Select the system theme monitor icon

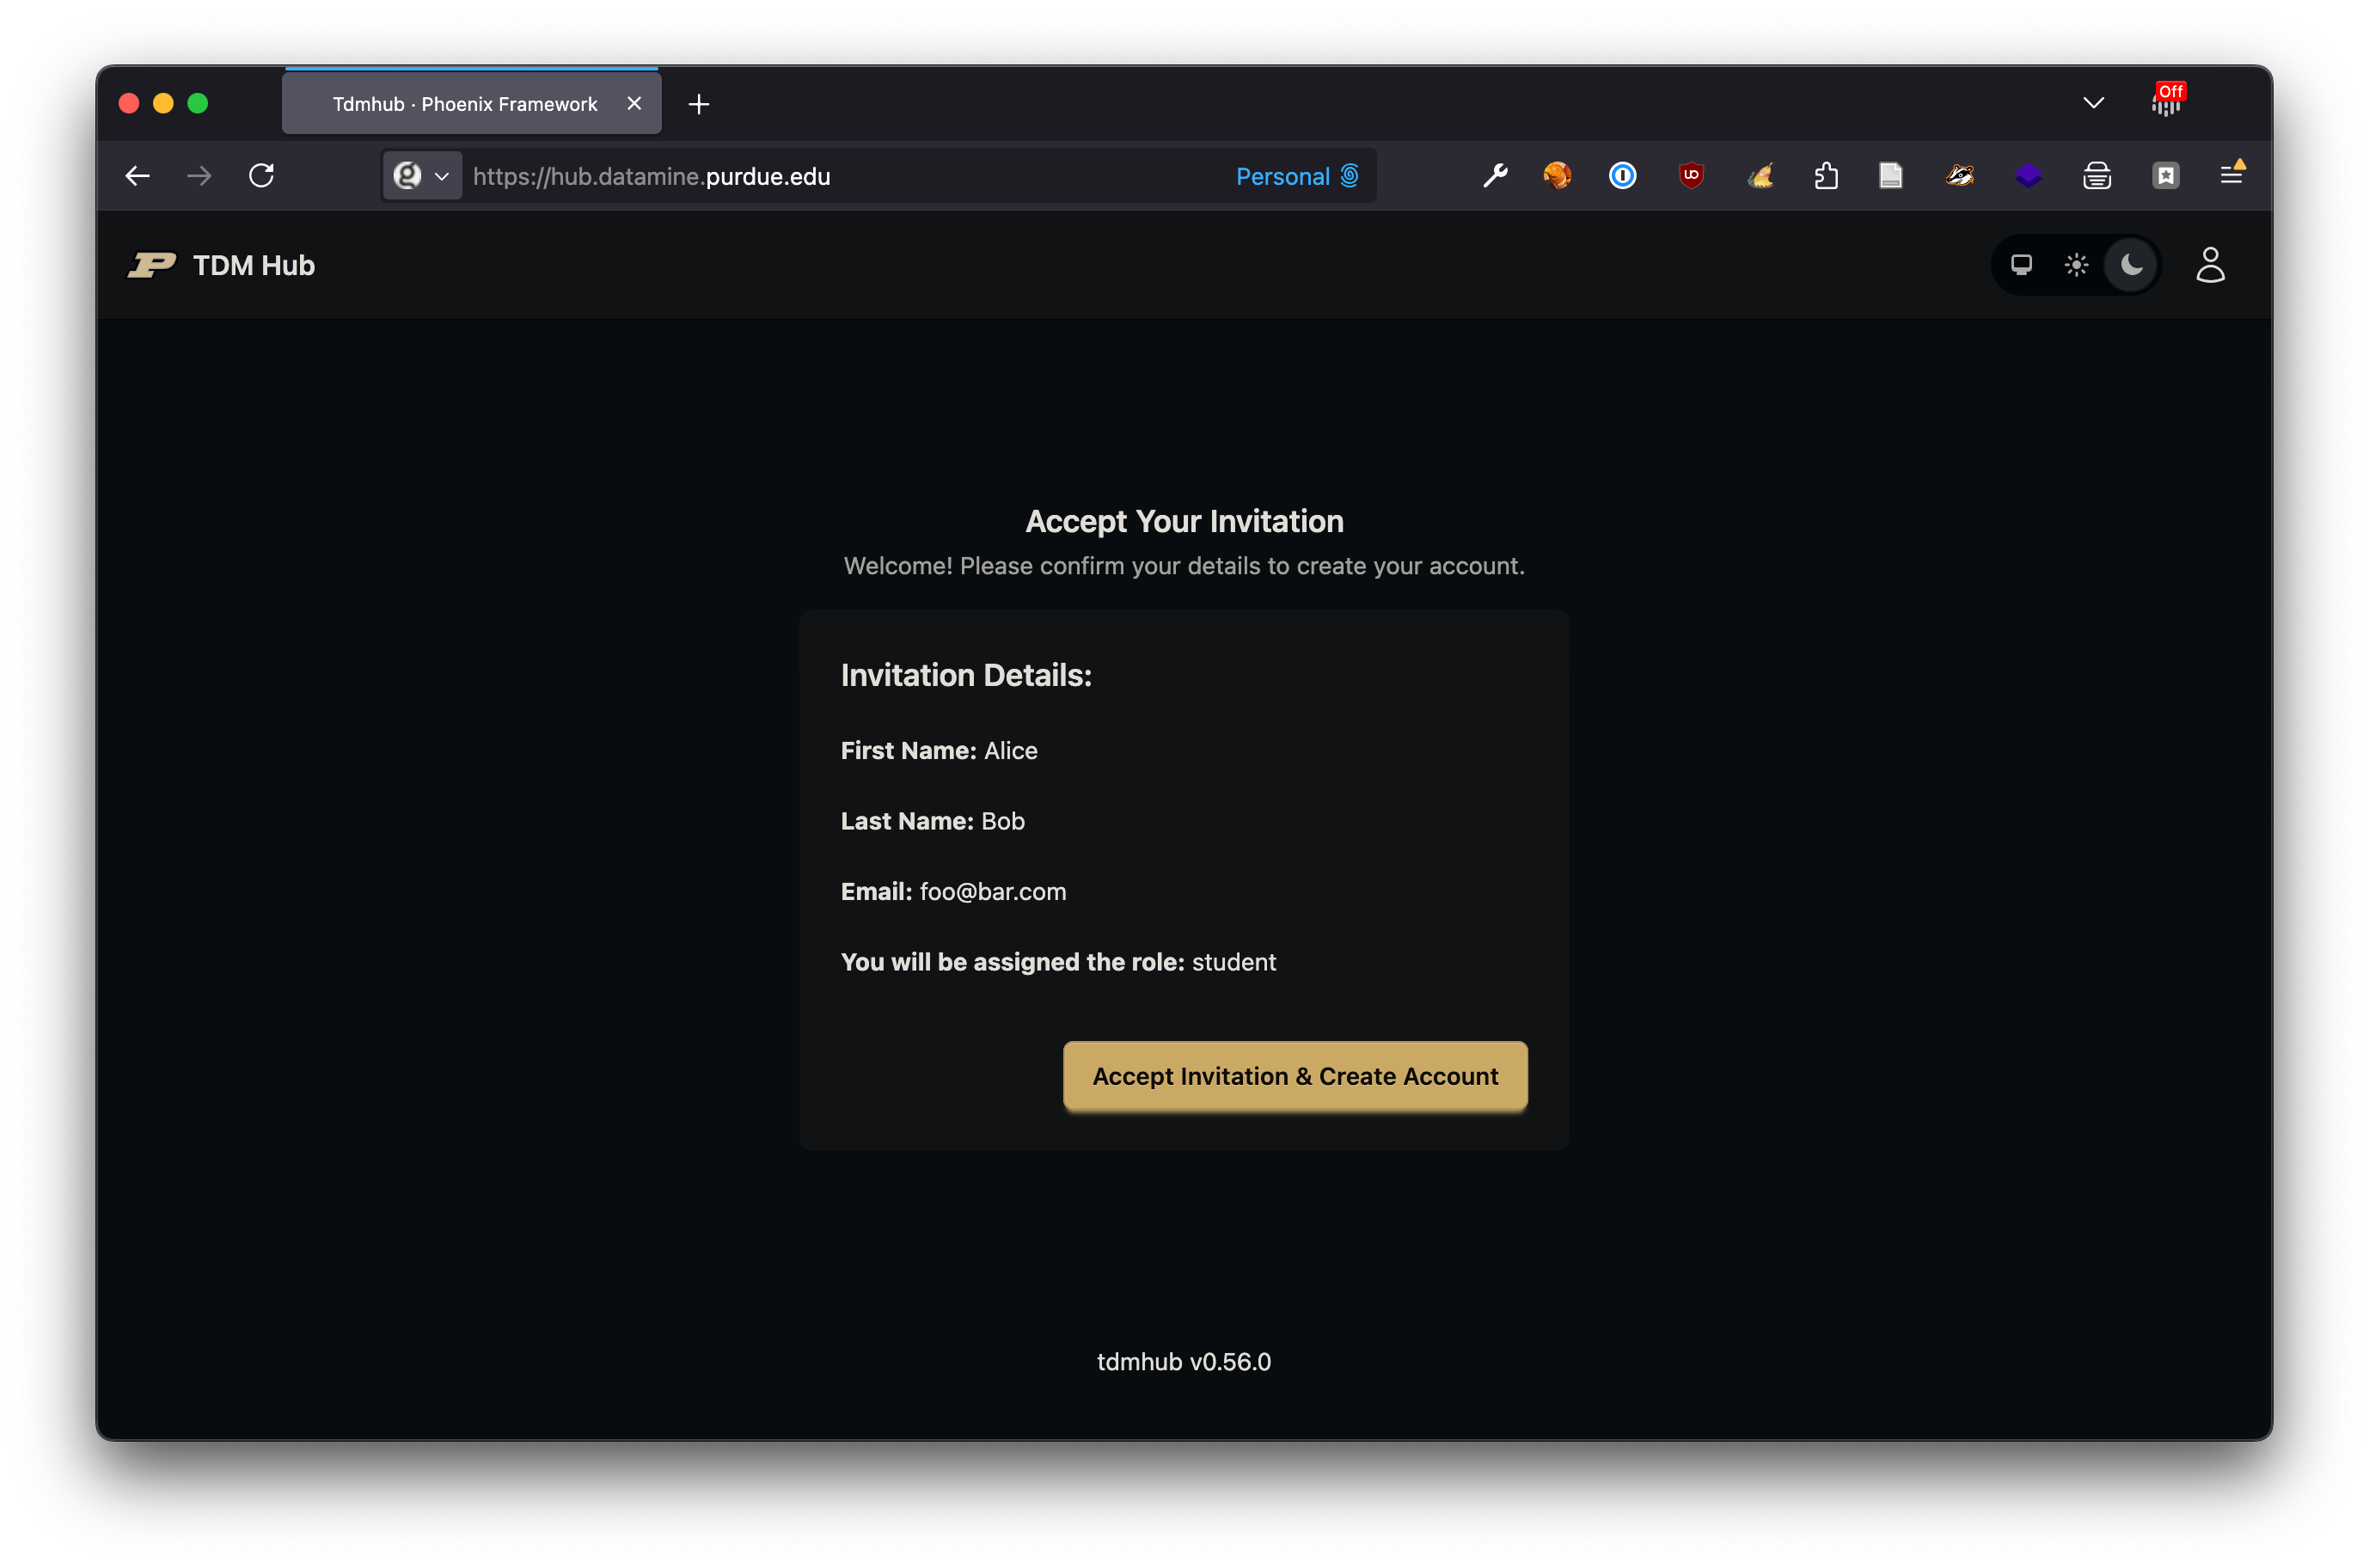2021,264
